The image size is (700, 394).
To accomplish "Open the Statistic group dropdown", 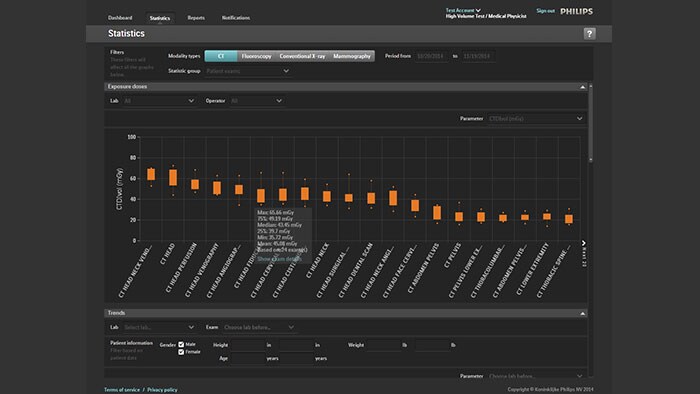I will [247, 71].
